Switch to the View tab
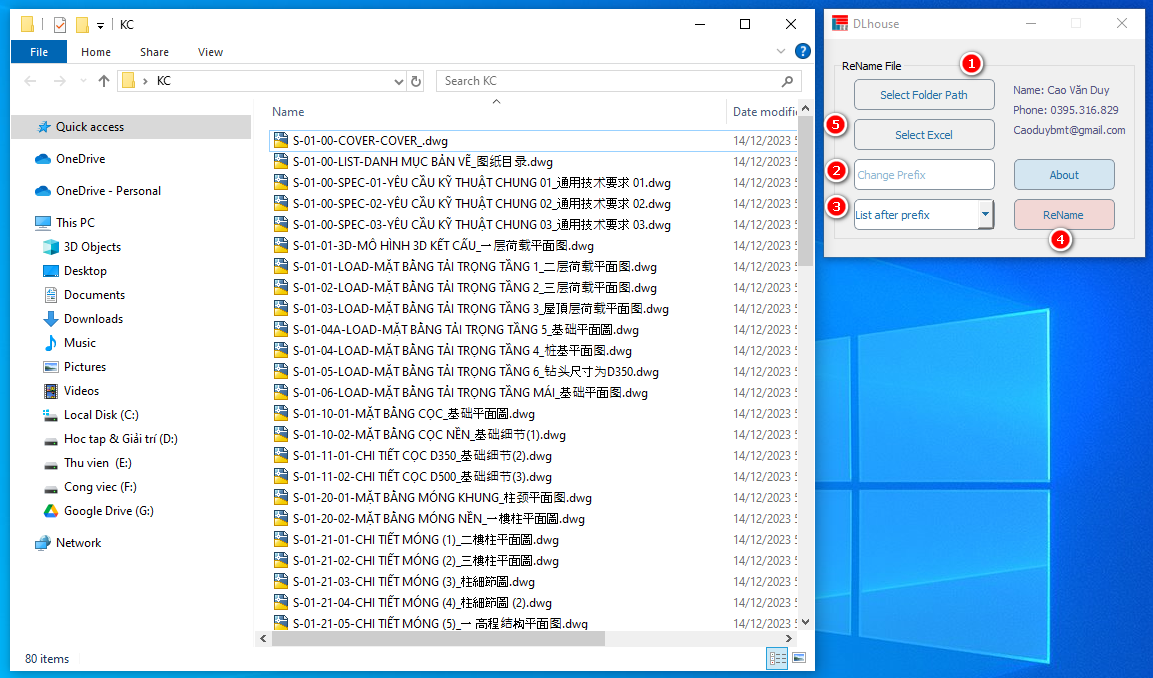 tap(210, 52)
